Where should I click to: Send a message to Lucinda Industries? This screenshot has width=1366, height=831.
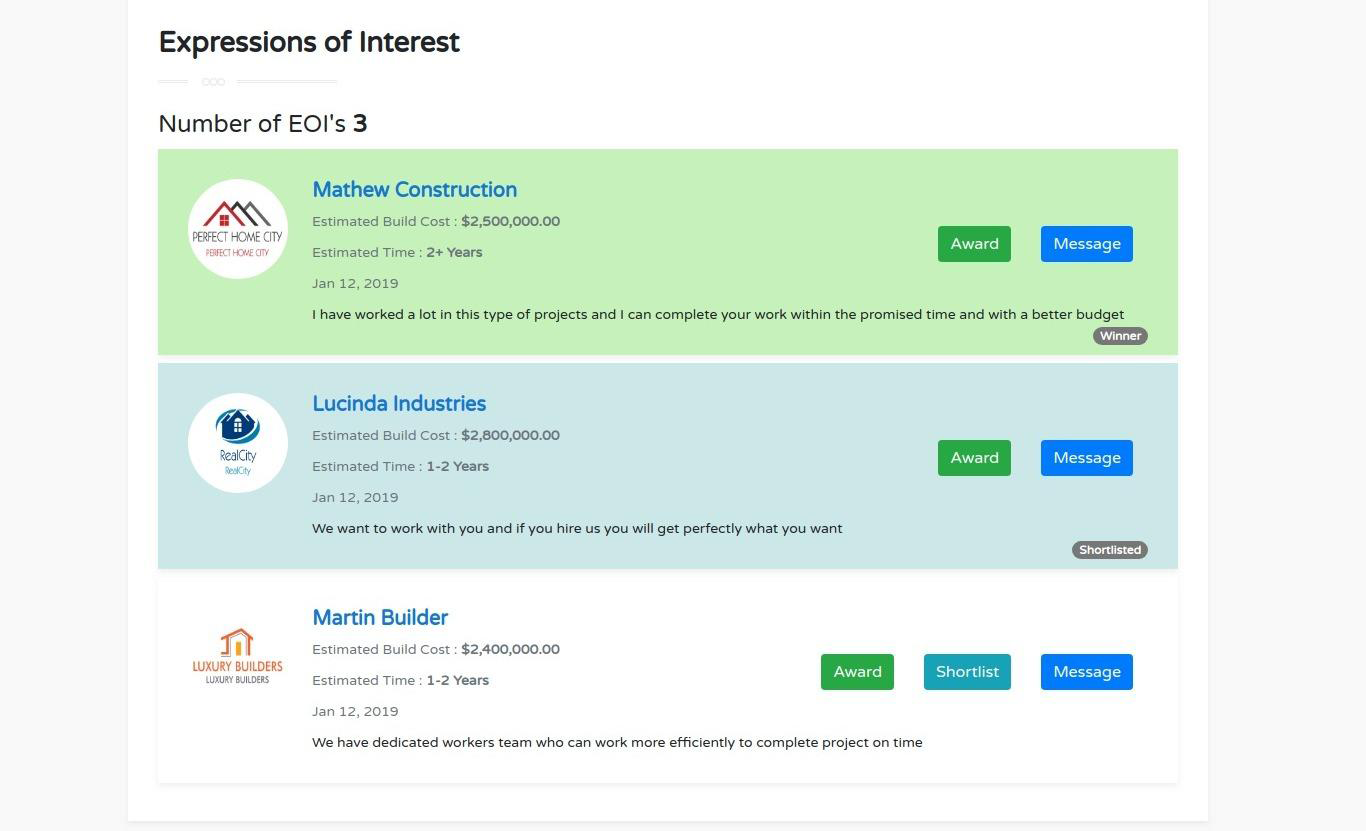(1086, 458)
